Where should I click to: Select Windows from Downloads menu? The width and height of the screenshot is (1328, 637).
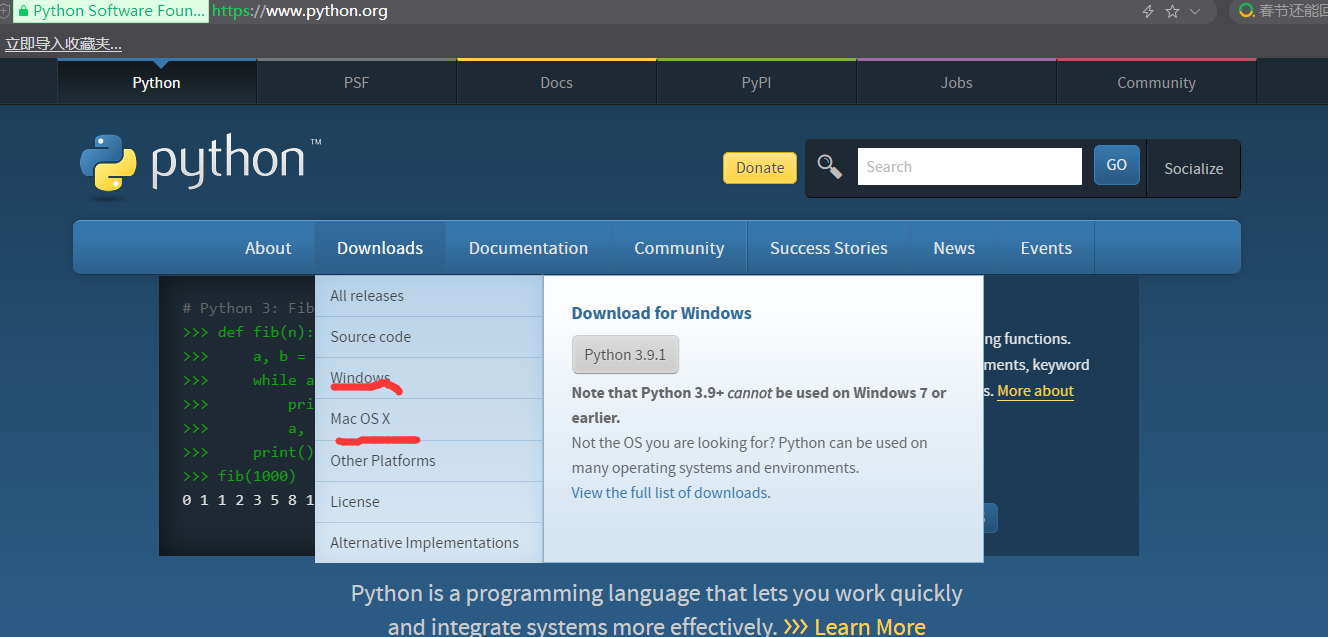click(x=429, y=378)
